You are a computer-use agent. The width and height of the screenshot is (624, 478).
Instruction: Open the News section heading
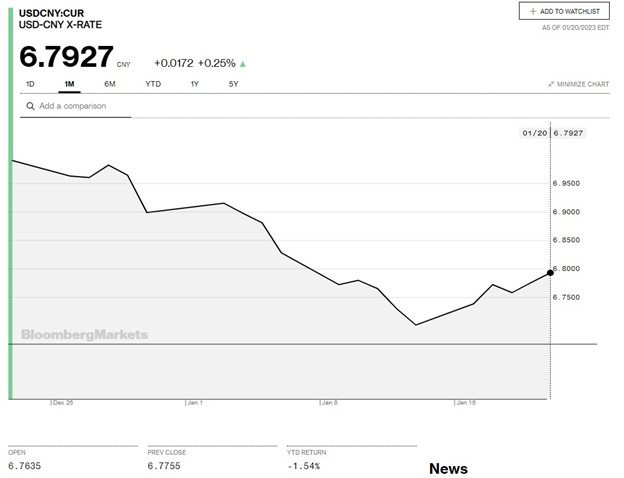448,468
